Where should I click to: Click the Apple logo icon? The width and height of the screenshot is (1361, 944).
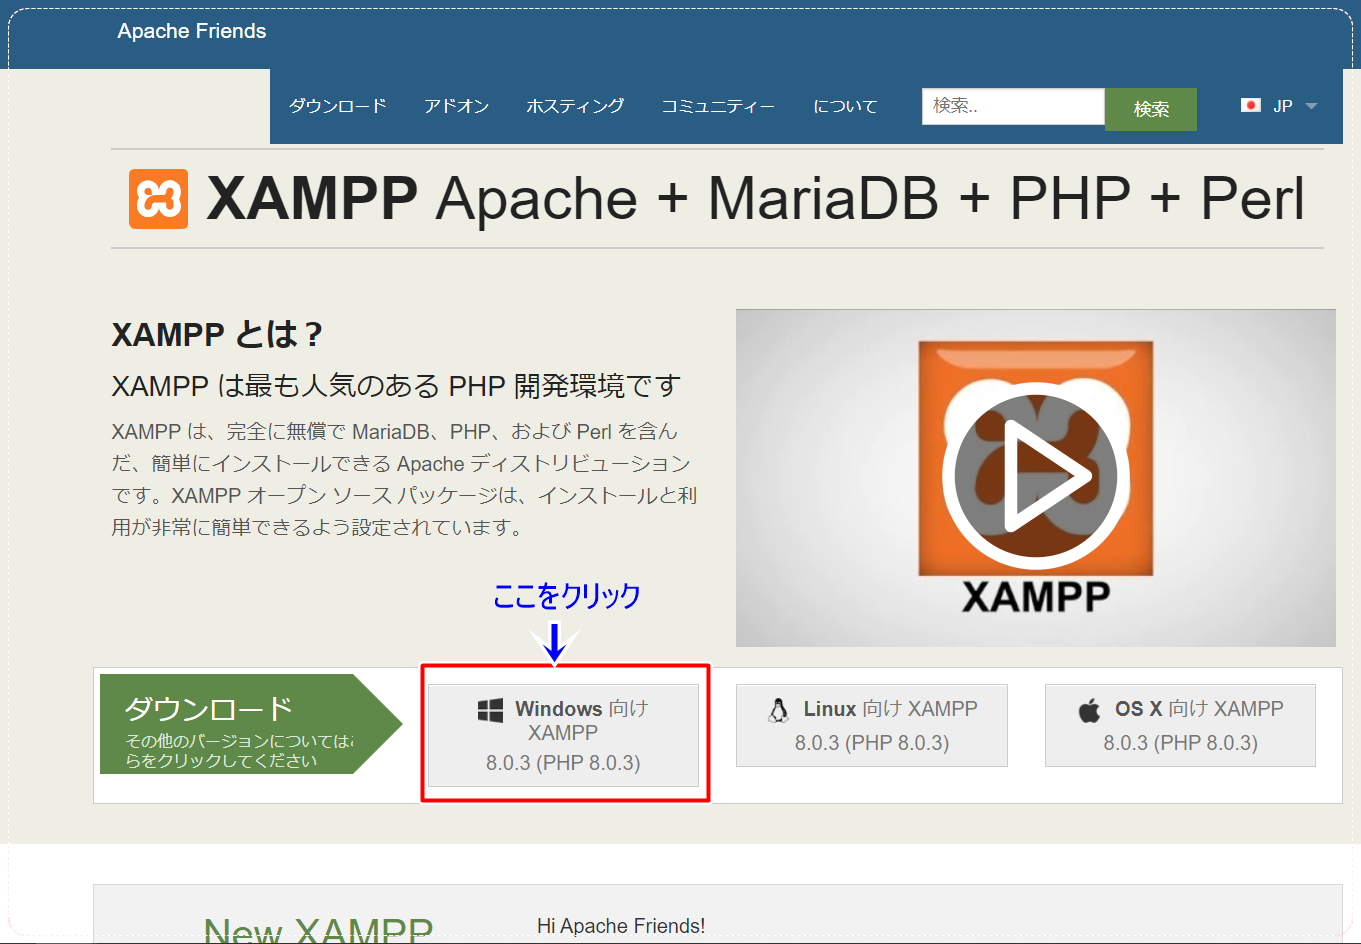(1089, 710)
